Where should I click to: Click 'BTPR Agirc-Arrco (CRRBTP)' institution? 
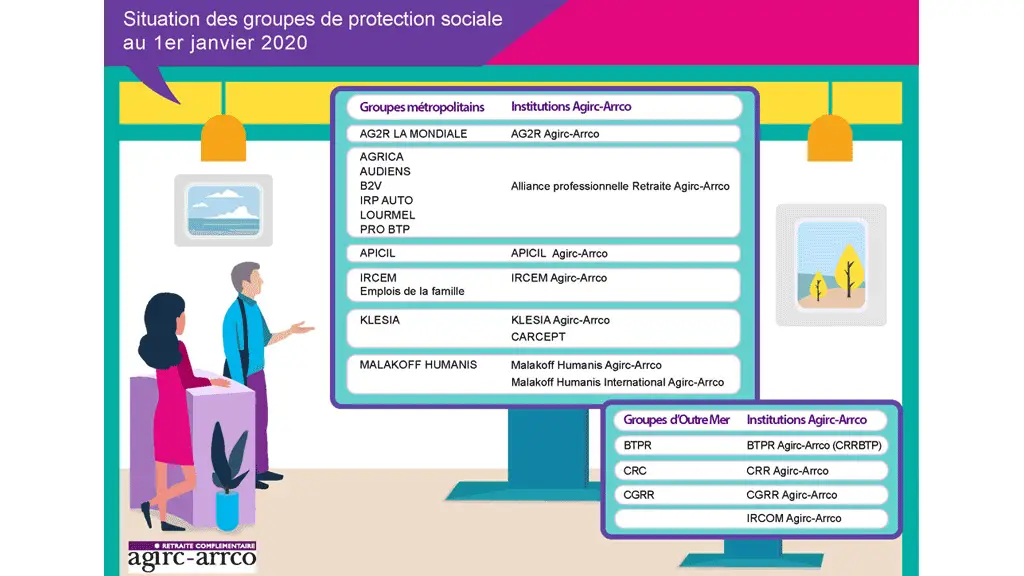(x=814, y=445)
